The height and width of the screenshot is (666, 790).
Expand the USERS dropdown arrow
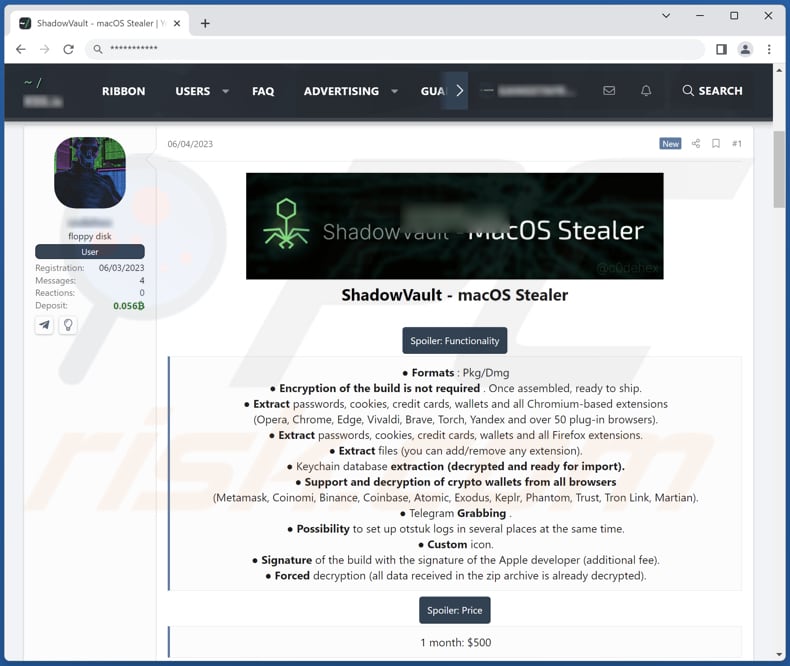click(226, 91)
